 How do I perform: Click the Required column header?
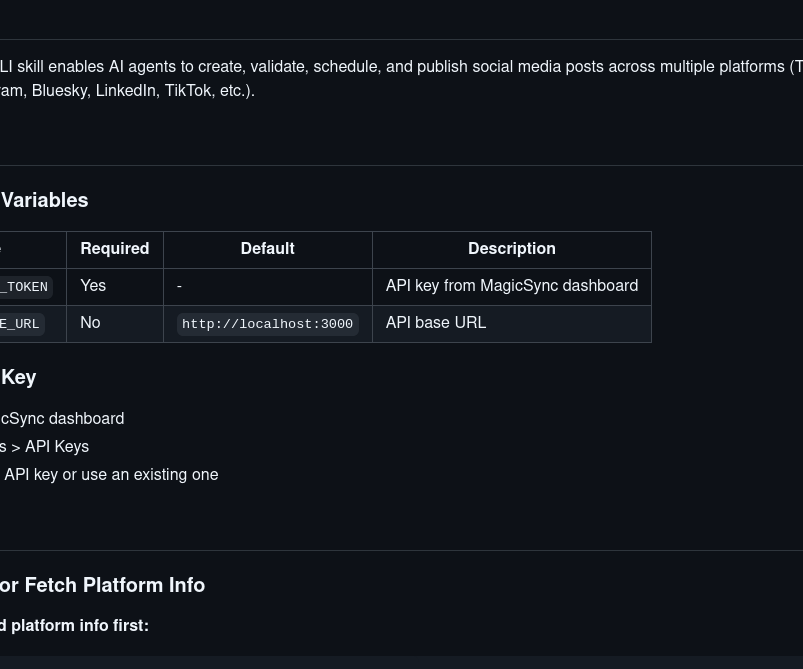tap(115, 249)
